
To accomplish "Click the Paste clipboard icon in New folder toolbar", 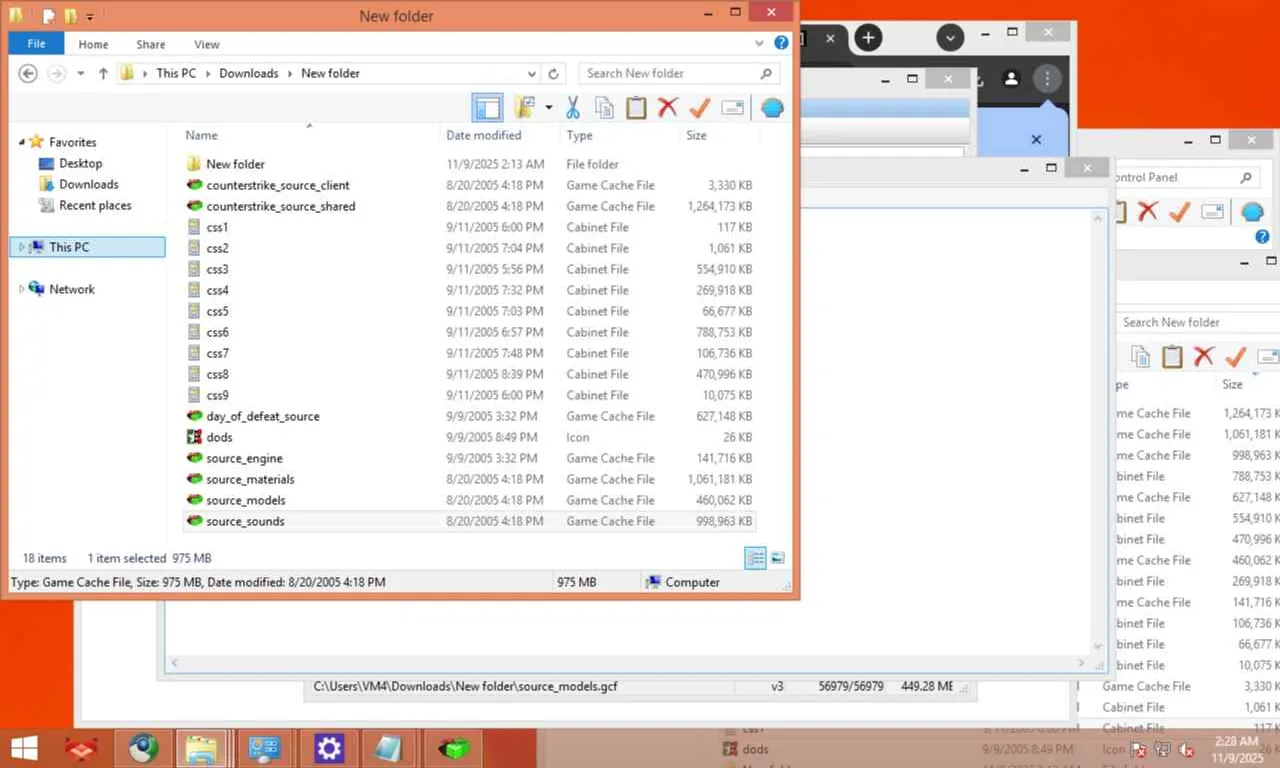I will (636, 108).
